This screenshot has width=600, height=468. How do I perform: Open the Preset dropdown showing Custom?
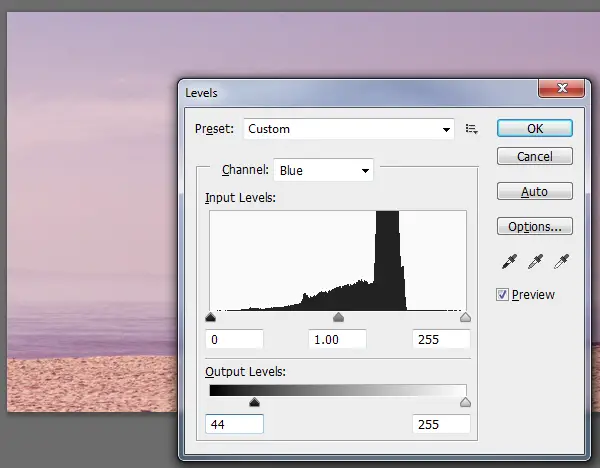click(348, 129)
